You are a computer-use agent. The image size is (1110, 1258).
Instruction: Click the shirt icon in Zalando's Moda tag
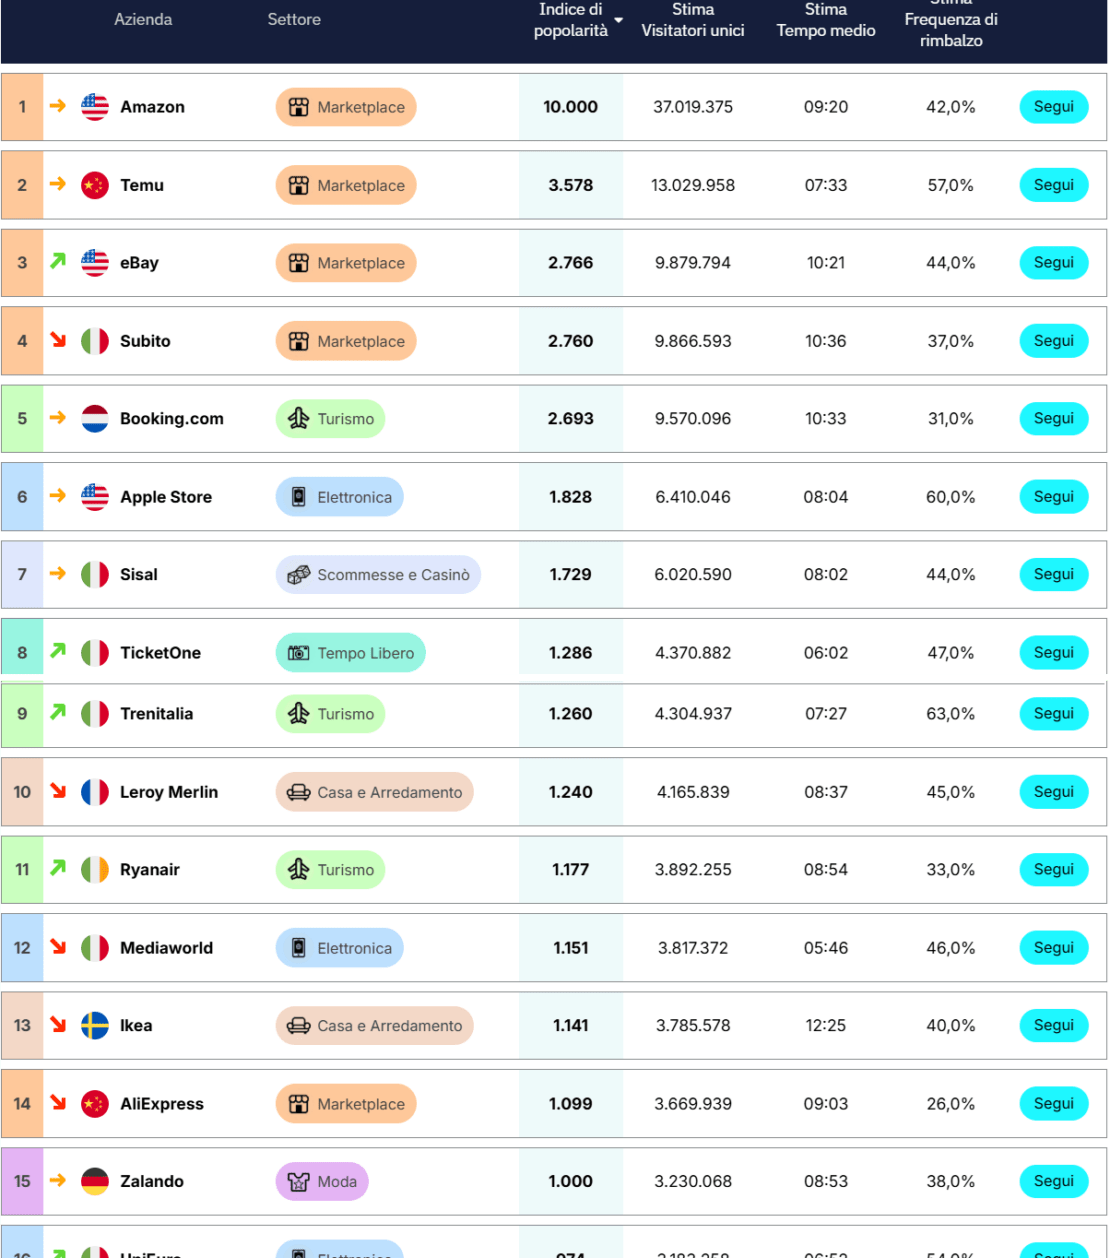coord(298,1182)
